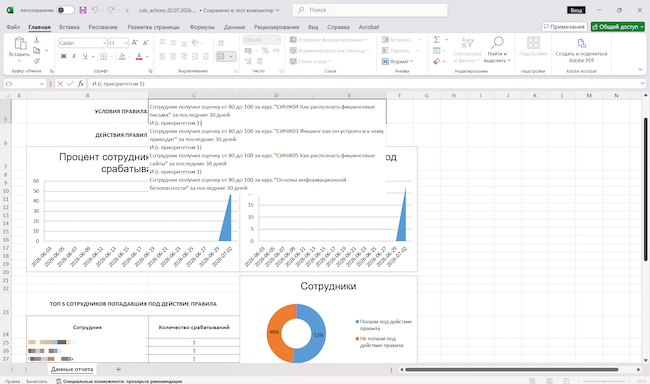650x384 pixels.
Task: Click in the Поиск search field
Action: click(370, 10)
